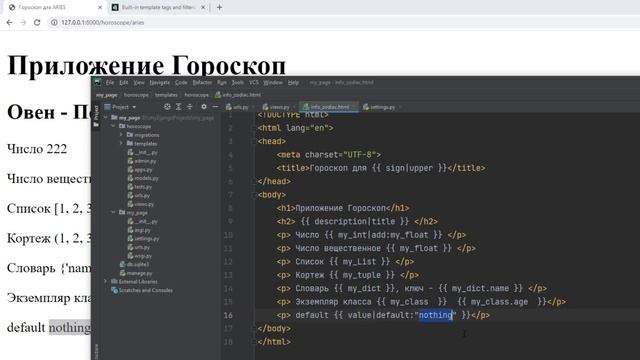
Task: Open Project panel gear settings
Action: (204, 107)
